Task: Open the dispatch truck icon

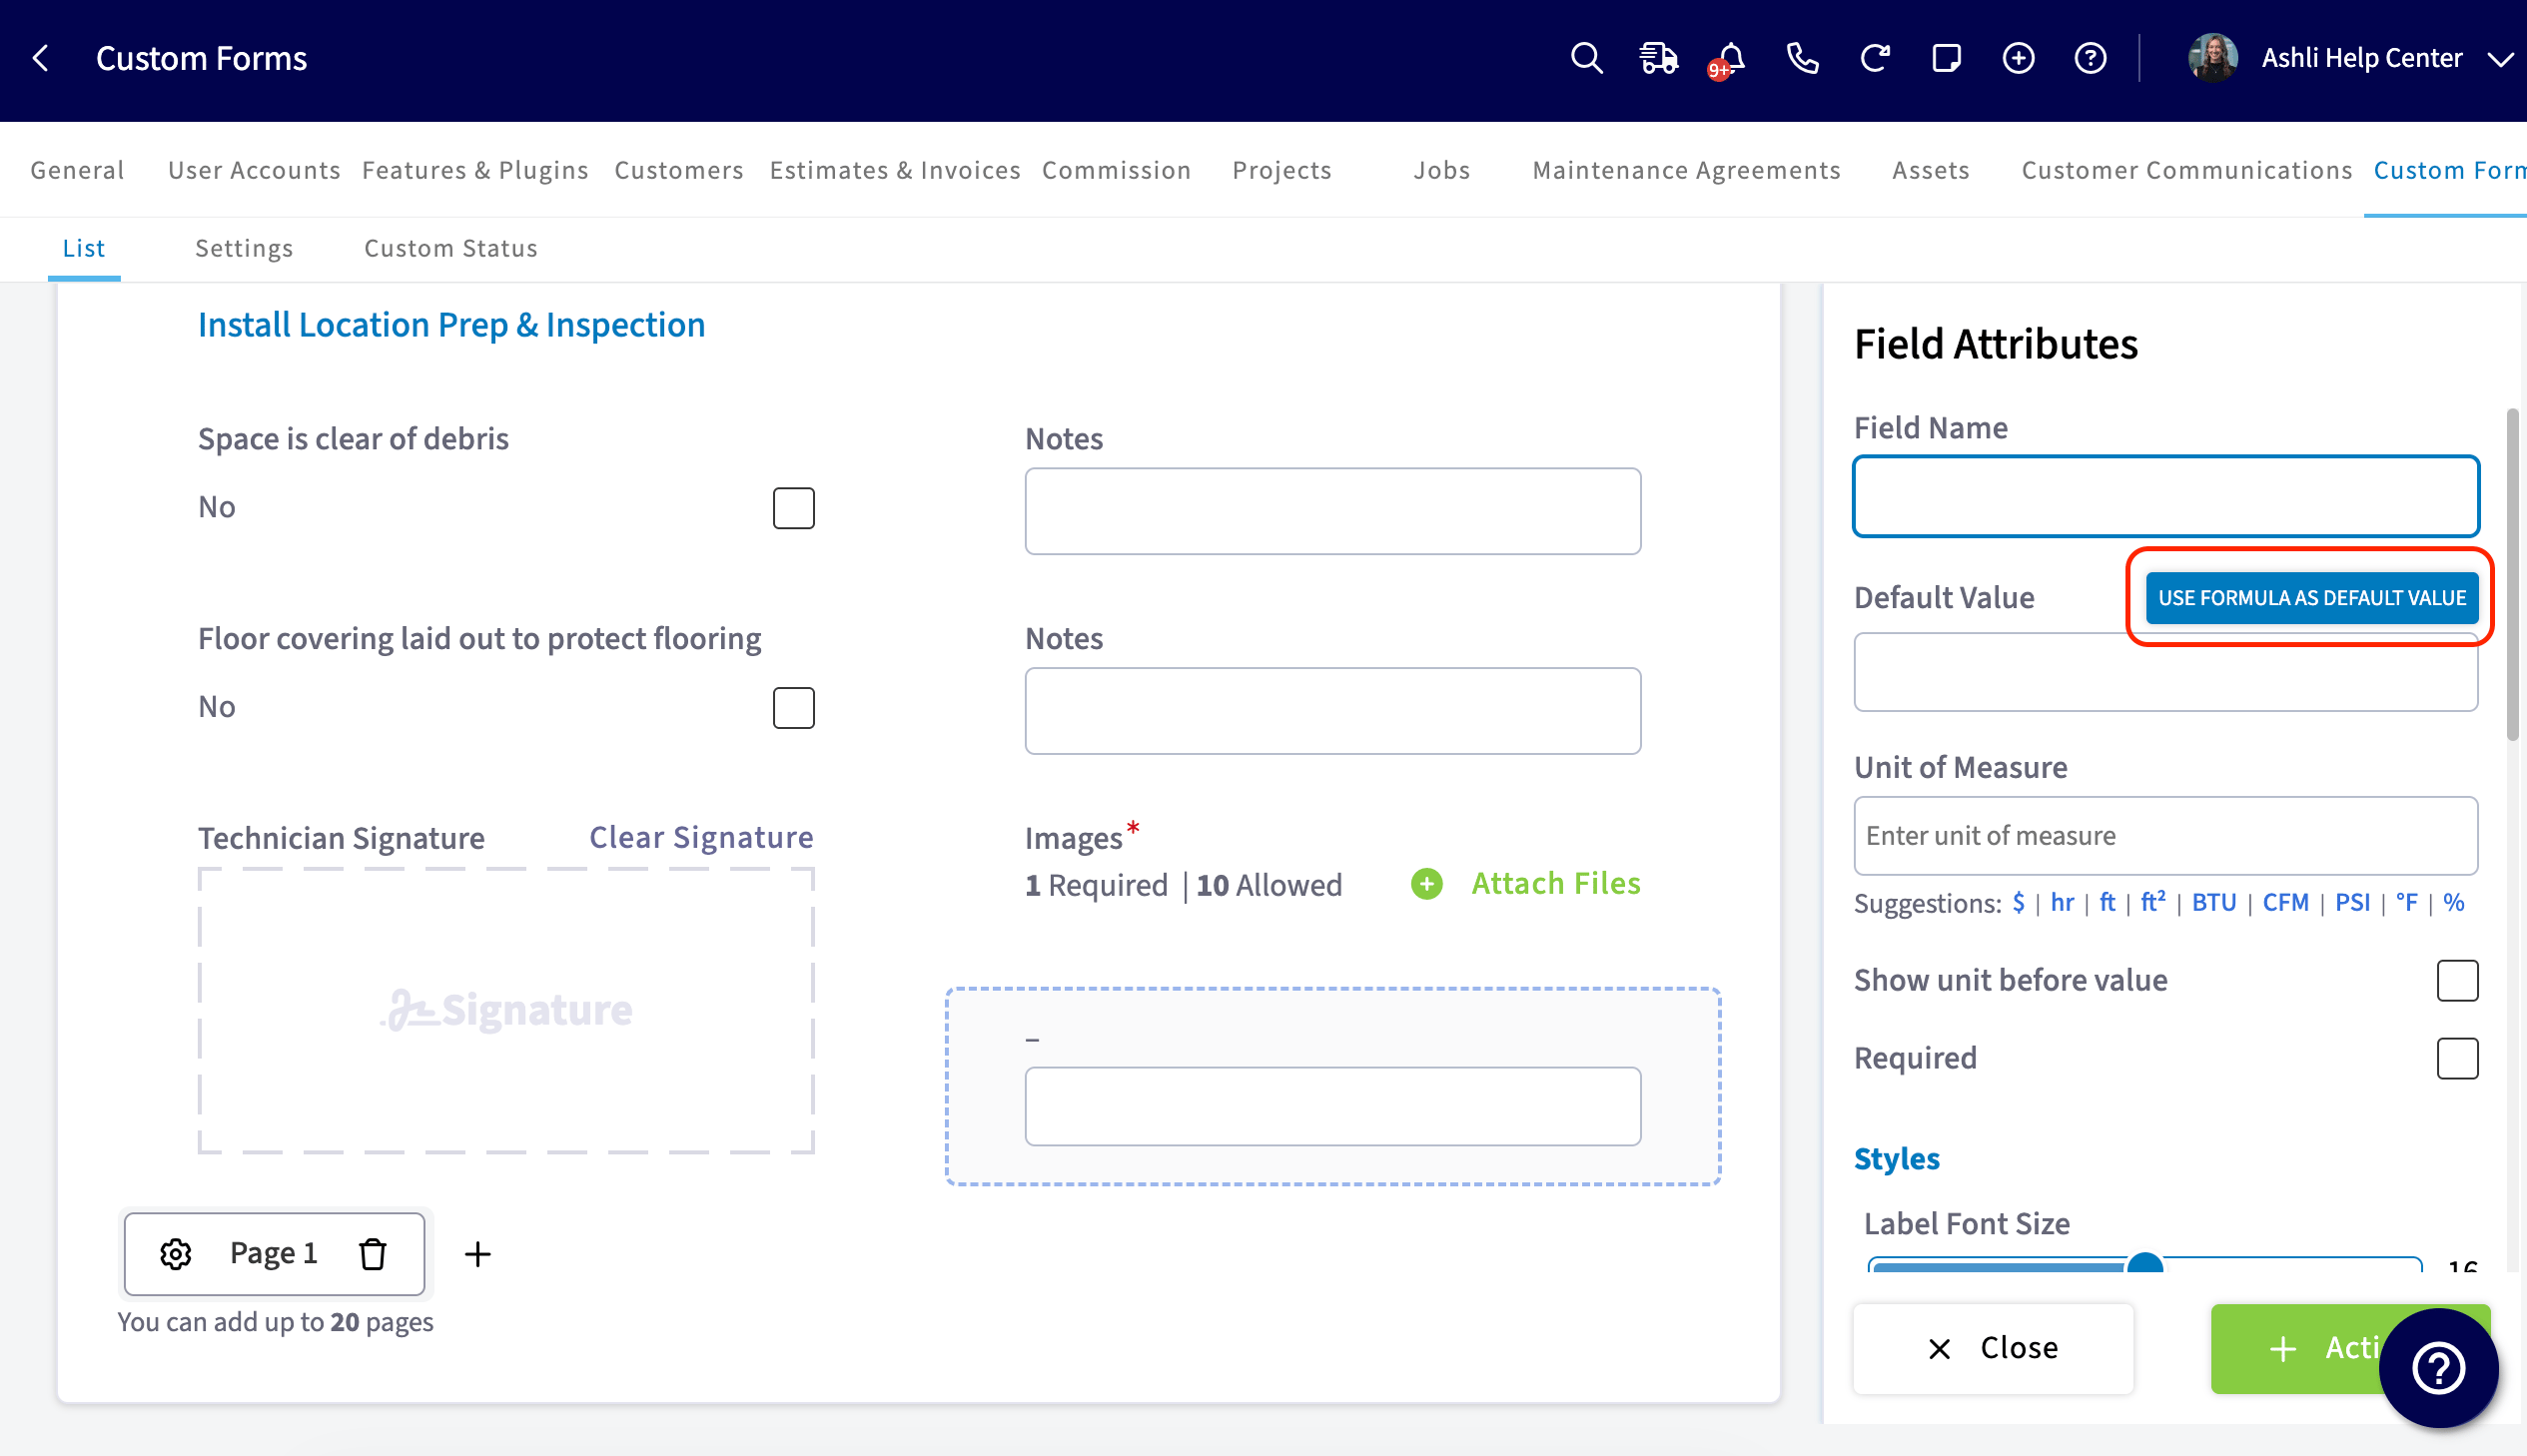Action: 1659,58
